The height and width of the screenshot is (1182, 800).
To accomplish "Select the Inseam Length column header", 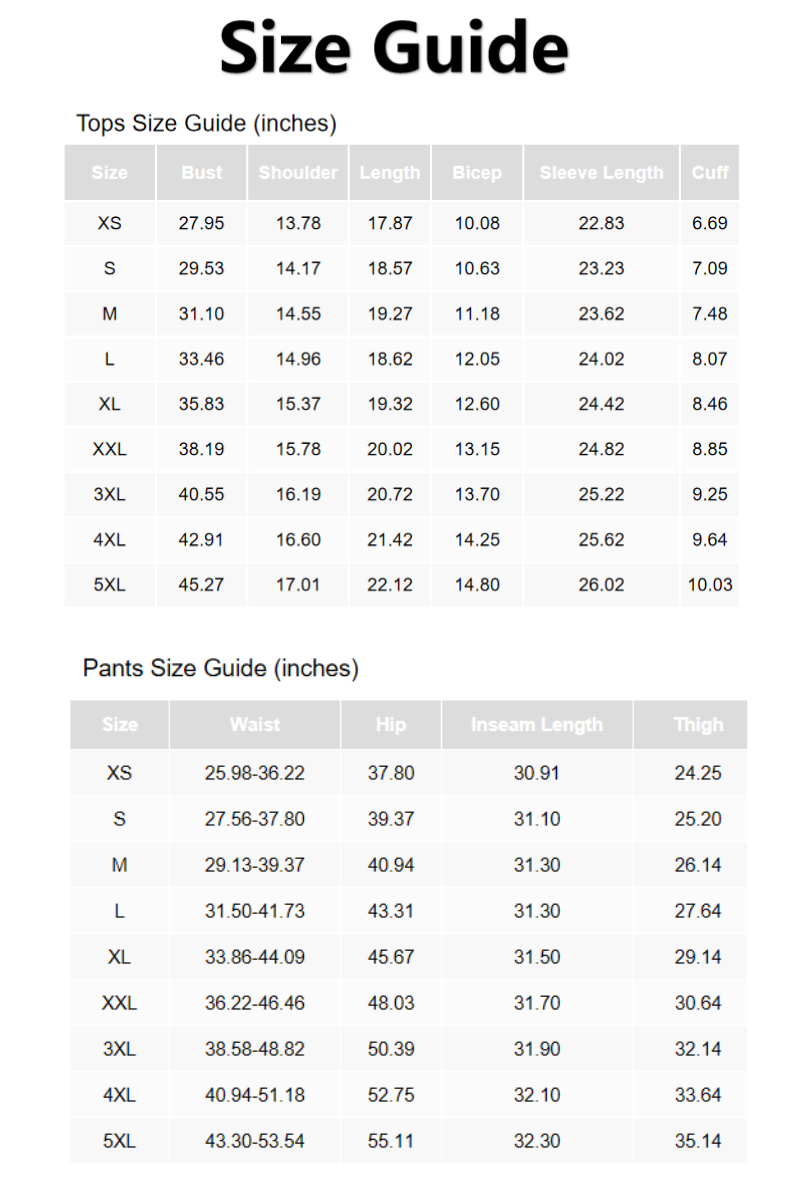I will point(537,725).
